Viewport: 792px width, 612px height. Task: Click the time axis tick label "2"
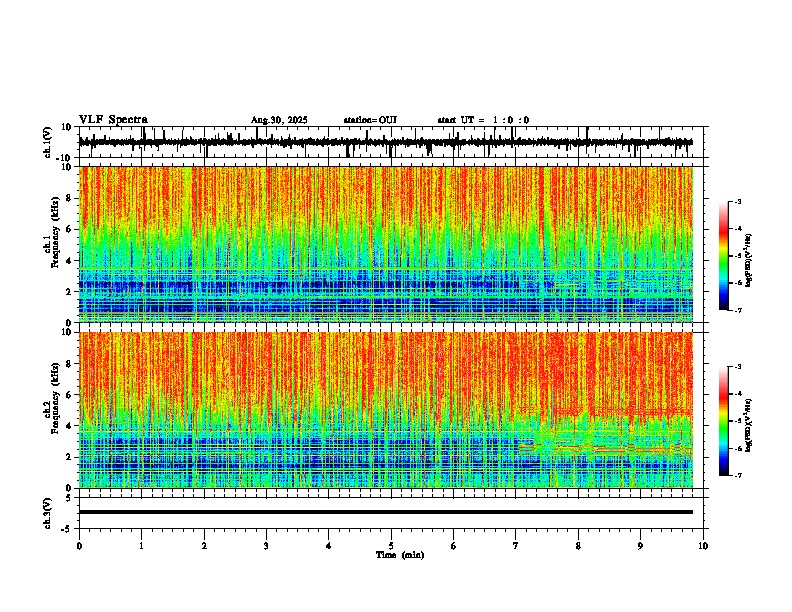click(204, 546)
